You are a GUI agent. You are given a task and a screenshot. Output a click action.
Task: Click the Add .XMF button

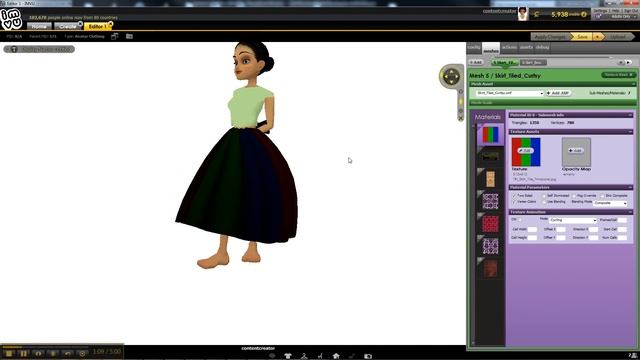[x=558, y=93]
